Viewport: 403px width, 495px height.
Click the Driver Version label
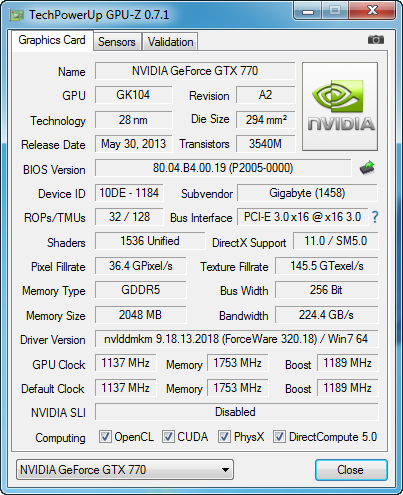53,340
